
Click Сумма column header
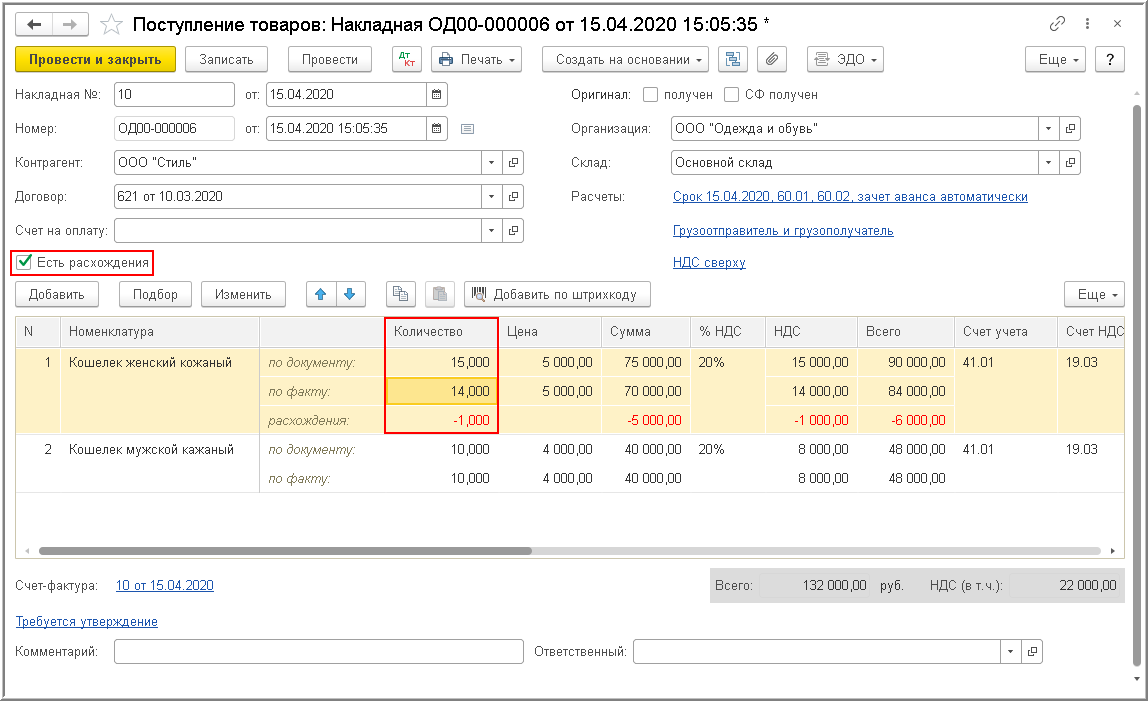(645, 332)
